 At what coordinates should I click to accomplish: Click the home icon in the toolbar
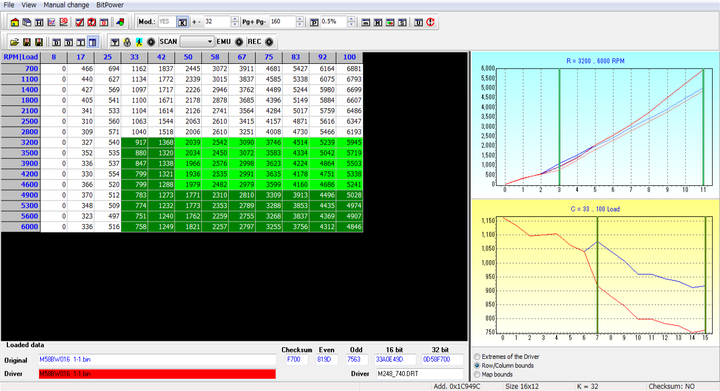coord(15,22)
